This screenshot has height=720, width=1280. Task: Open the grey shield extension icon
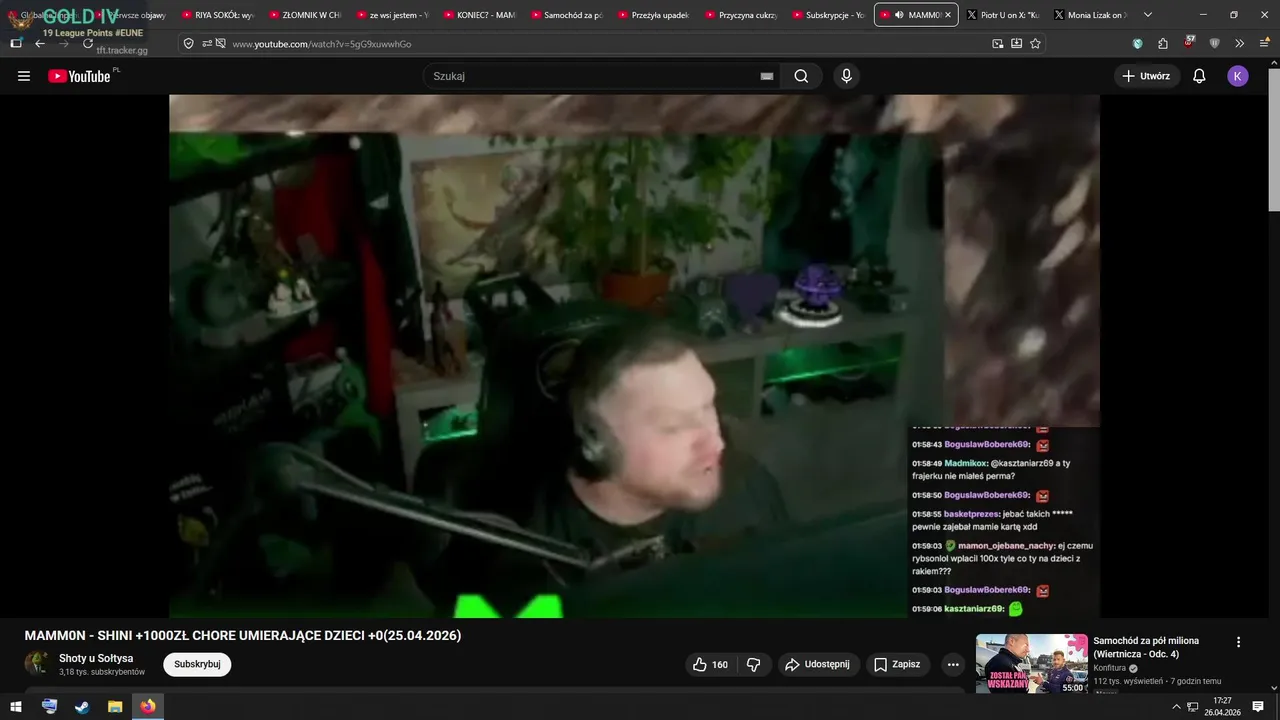pyautogui.click(x=1214, y=44)
